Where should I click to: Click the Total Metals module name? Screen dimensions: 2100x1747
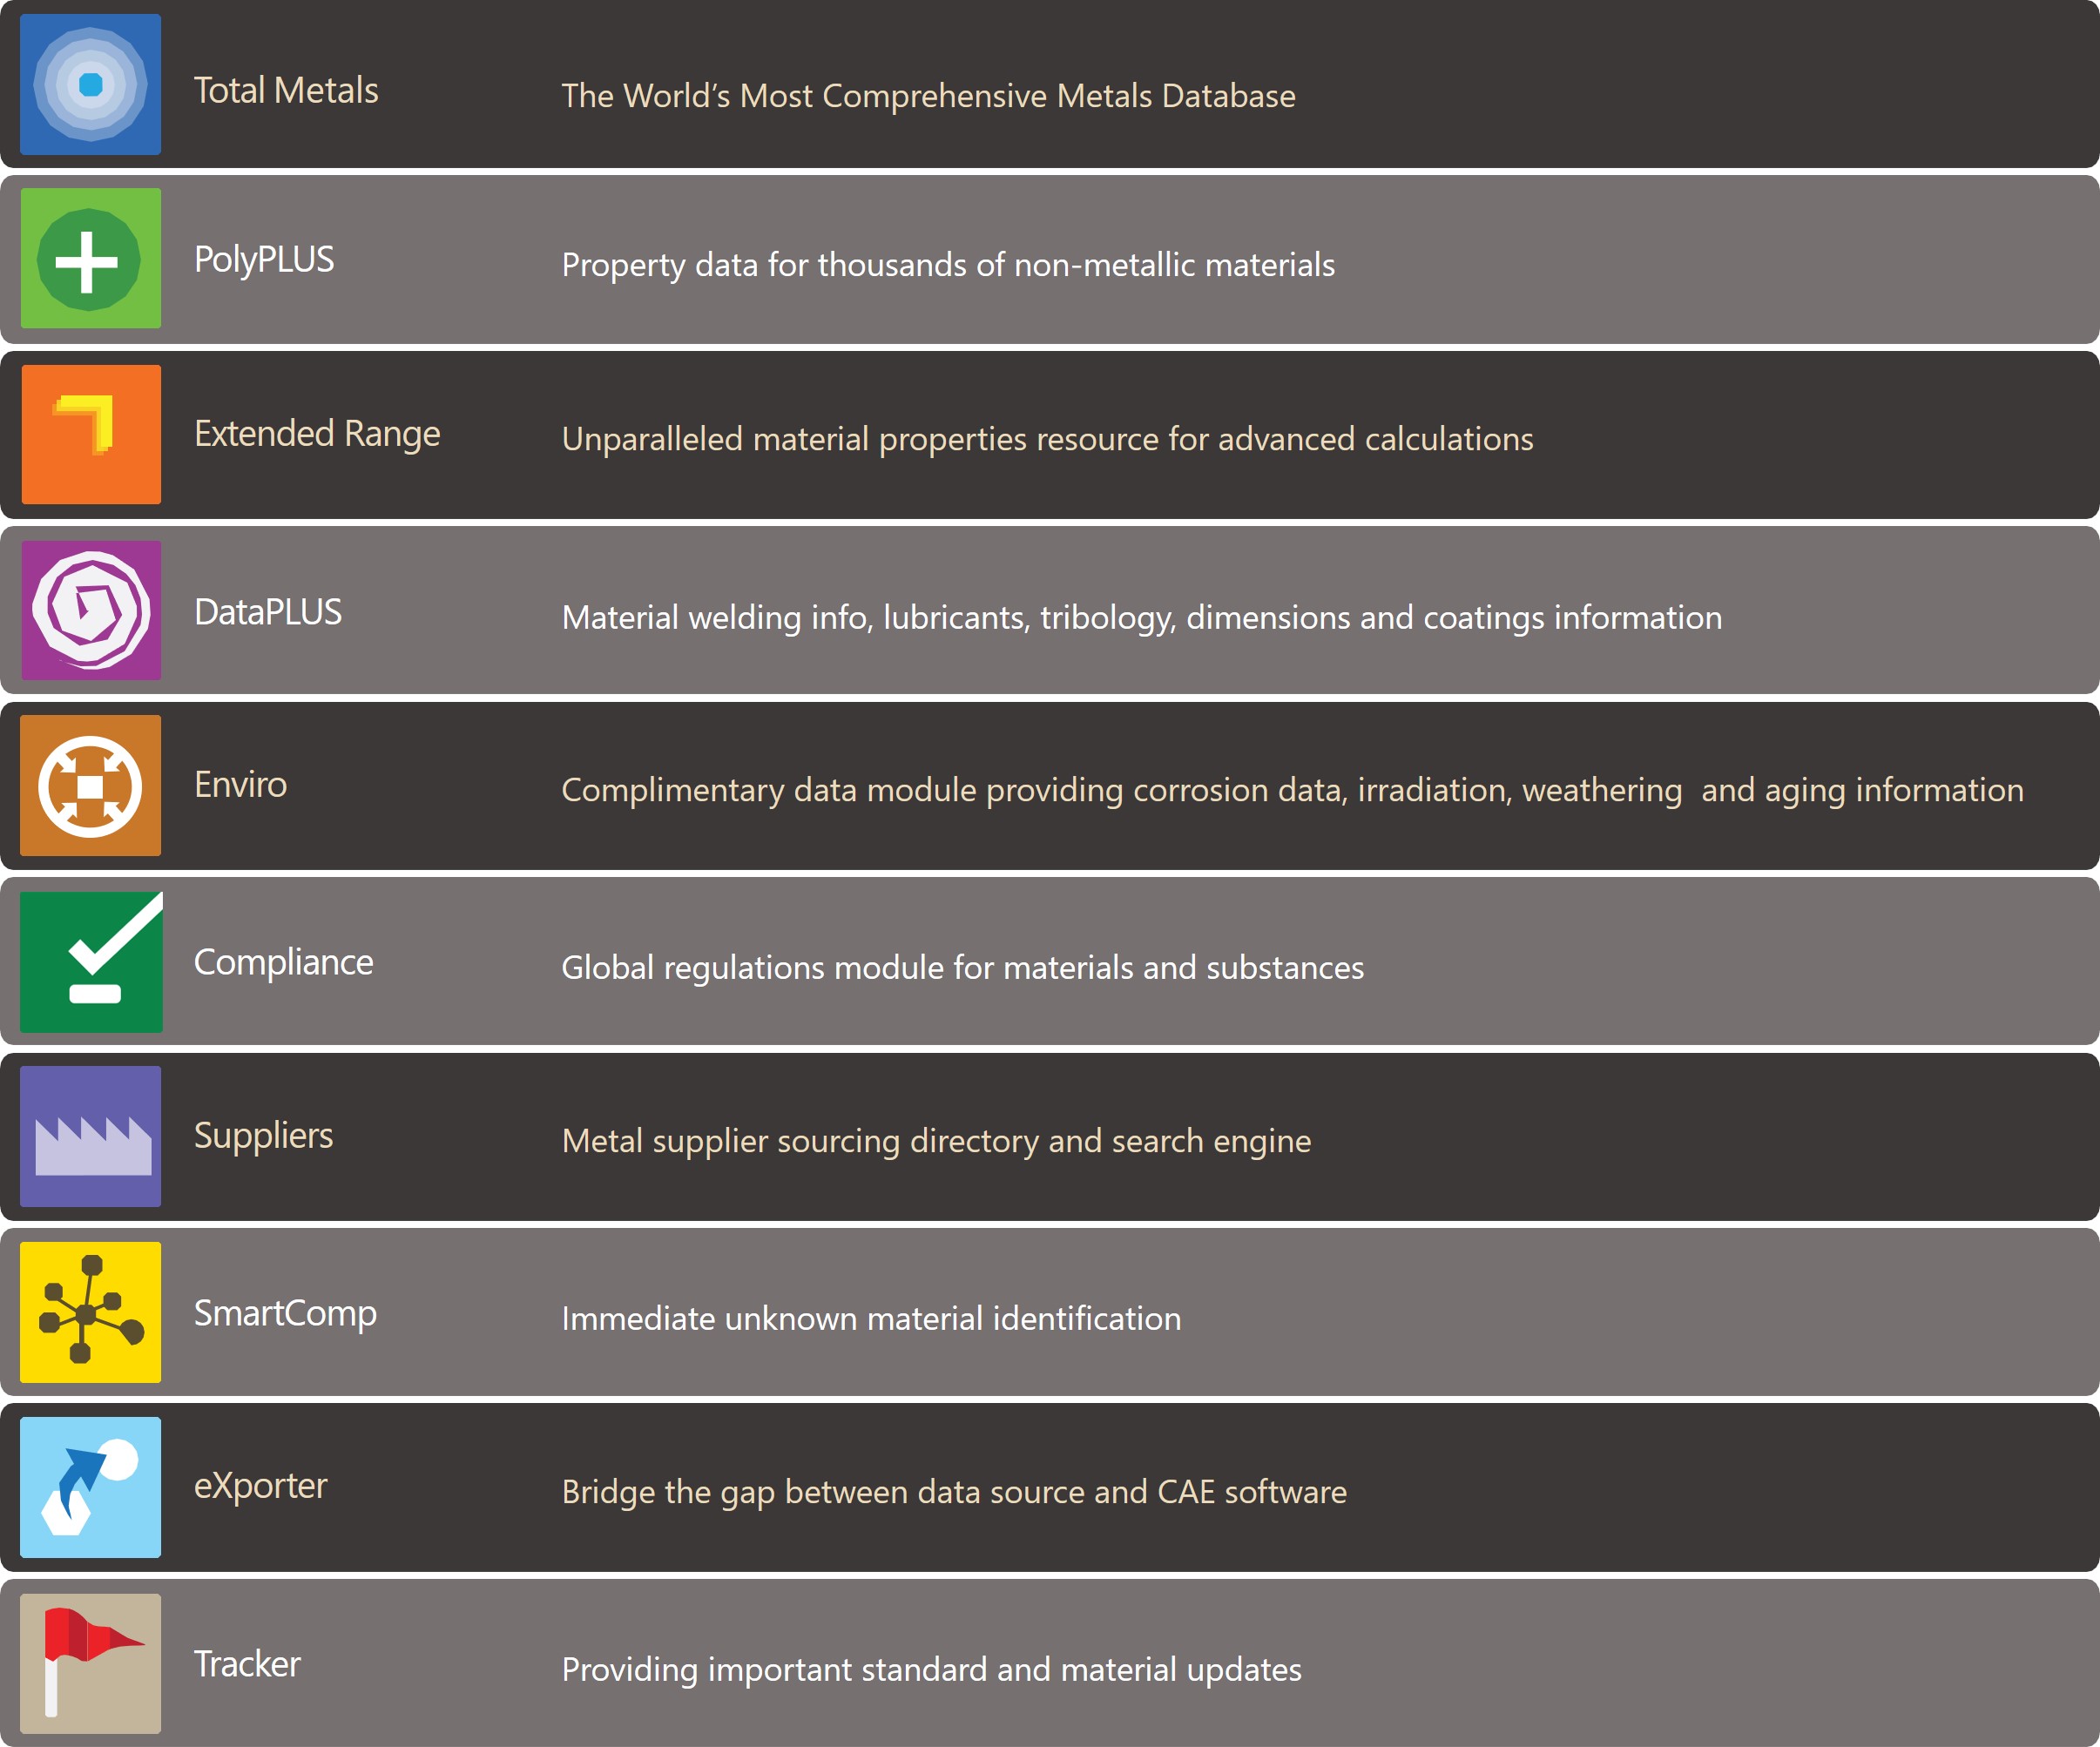click(x=286, y=91)
